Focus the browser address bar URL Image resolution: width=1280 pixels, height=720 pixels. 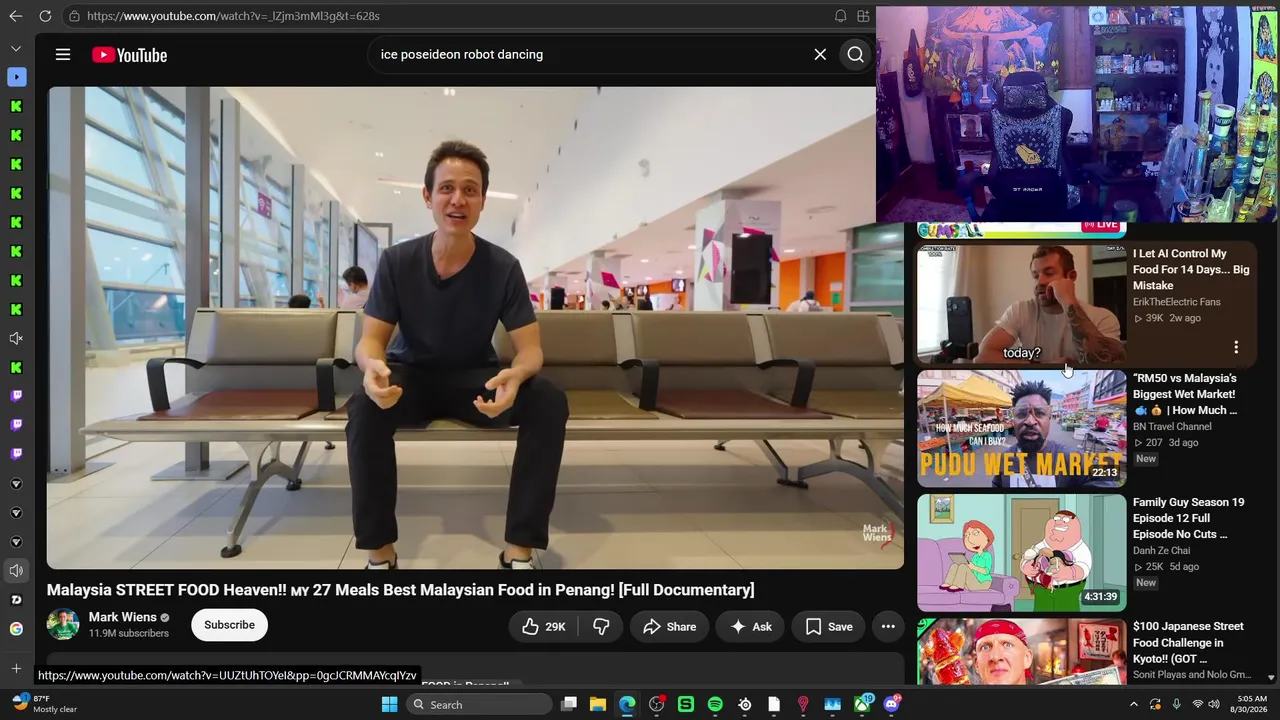point(233,16)
